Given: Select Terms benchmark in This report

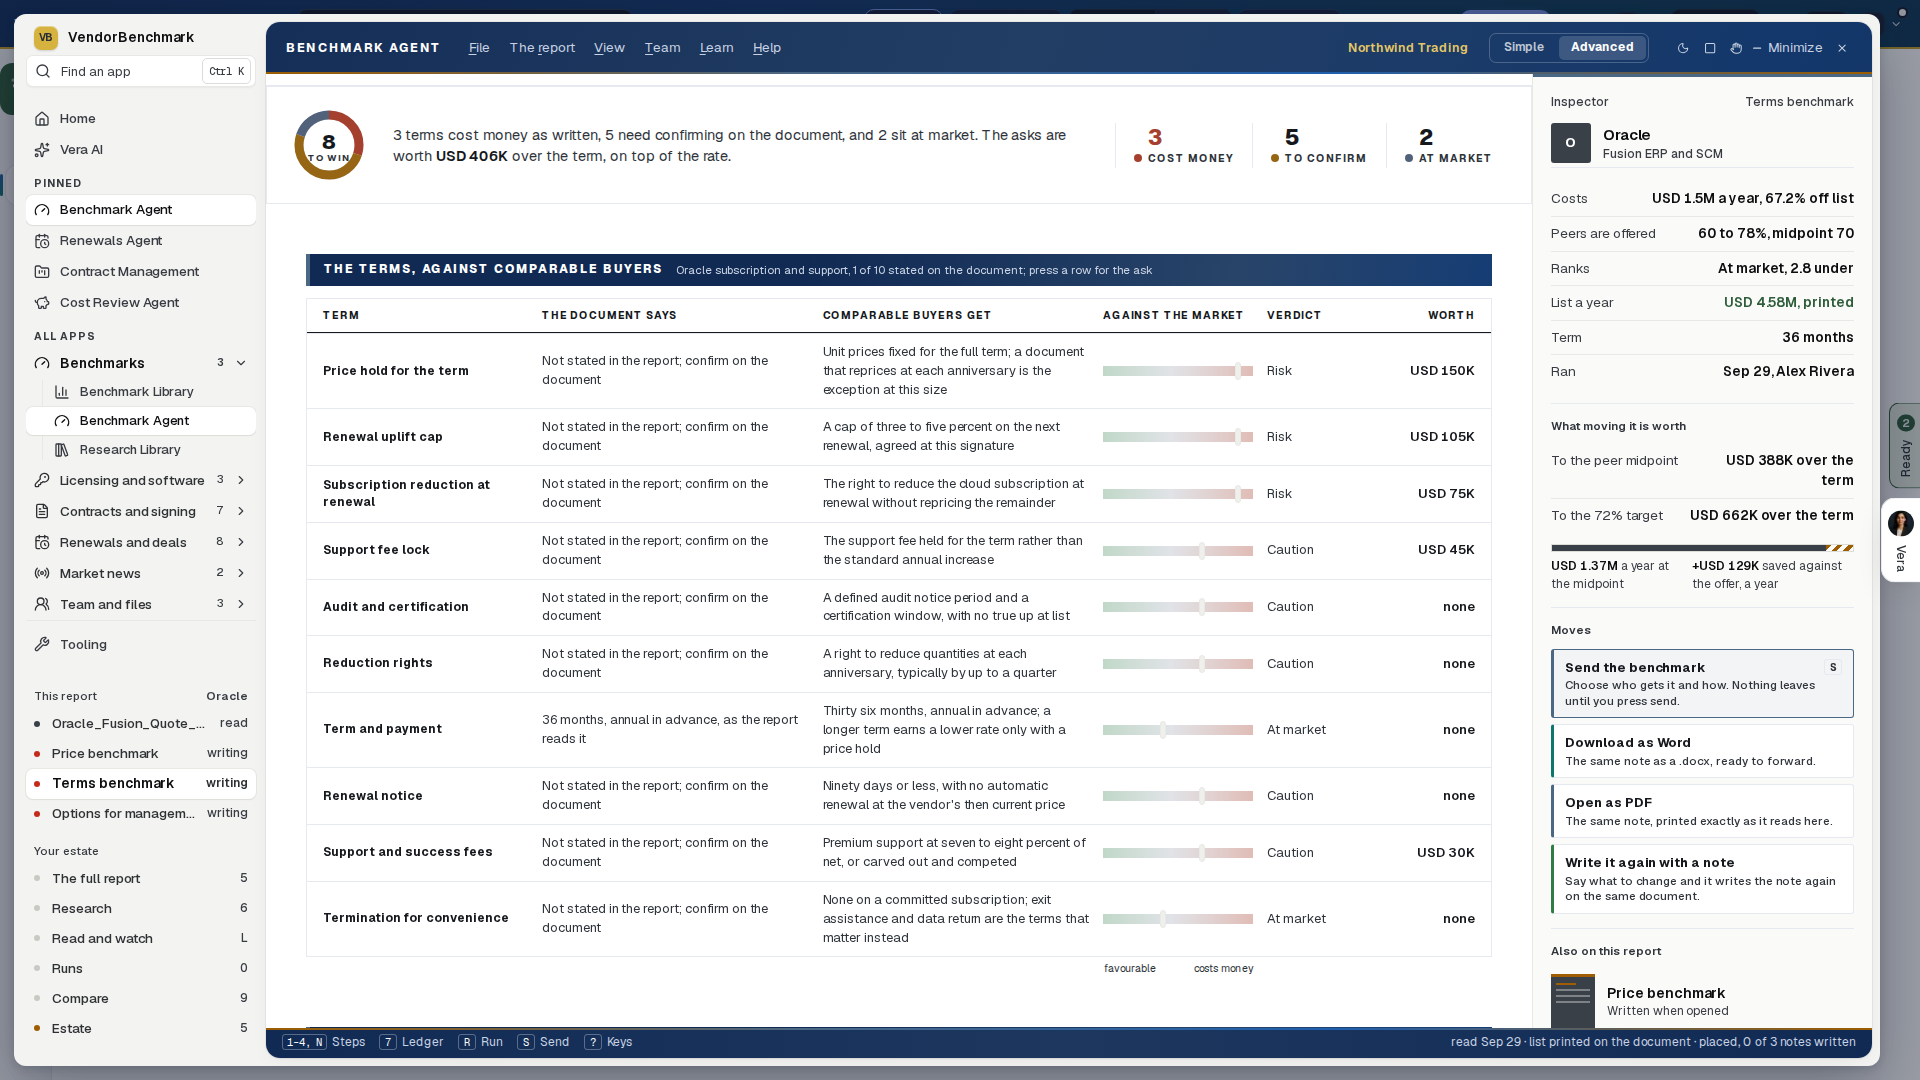Looking at the screenshot, I should click(x=141, y=784).
